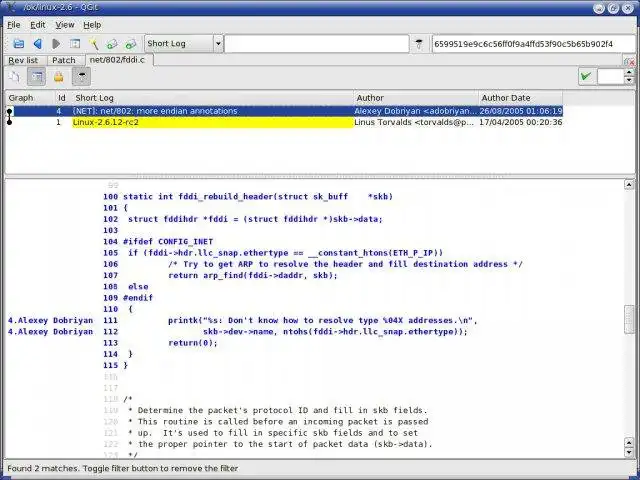The image size is (640, 480).
Task: Click the empty search filter input field
Action: pos(316,43)
